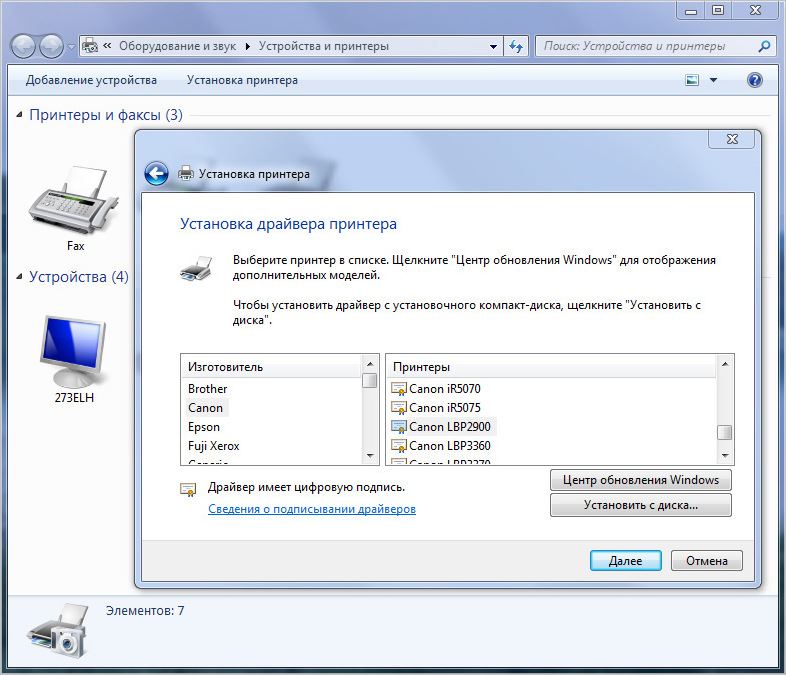Screen dimensions: 786x675
Task: Open the address bar history dropdown
Action: (494, 46)
